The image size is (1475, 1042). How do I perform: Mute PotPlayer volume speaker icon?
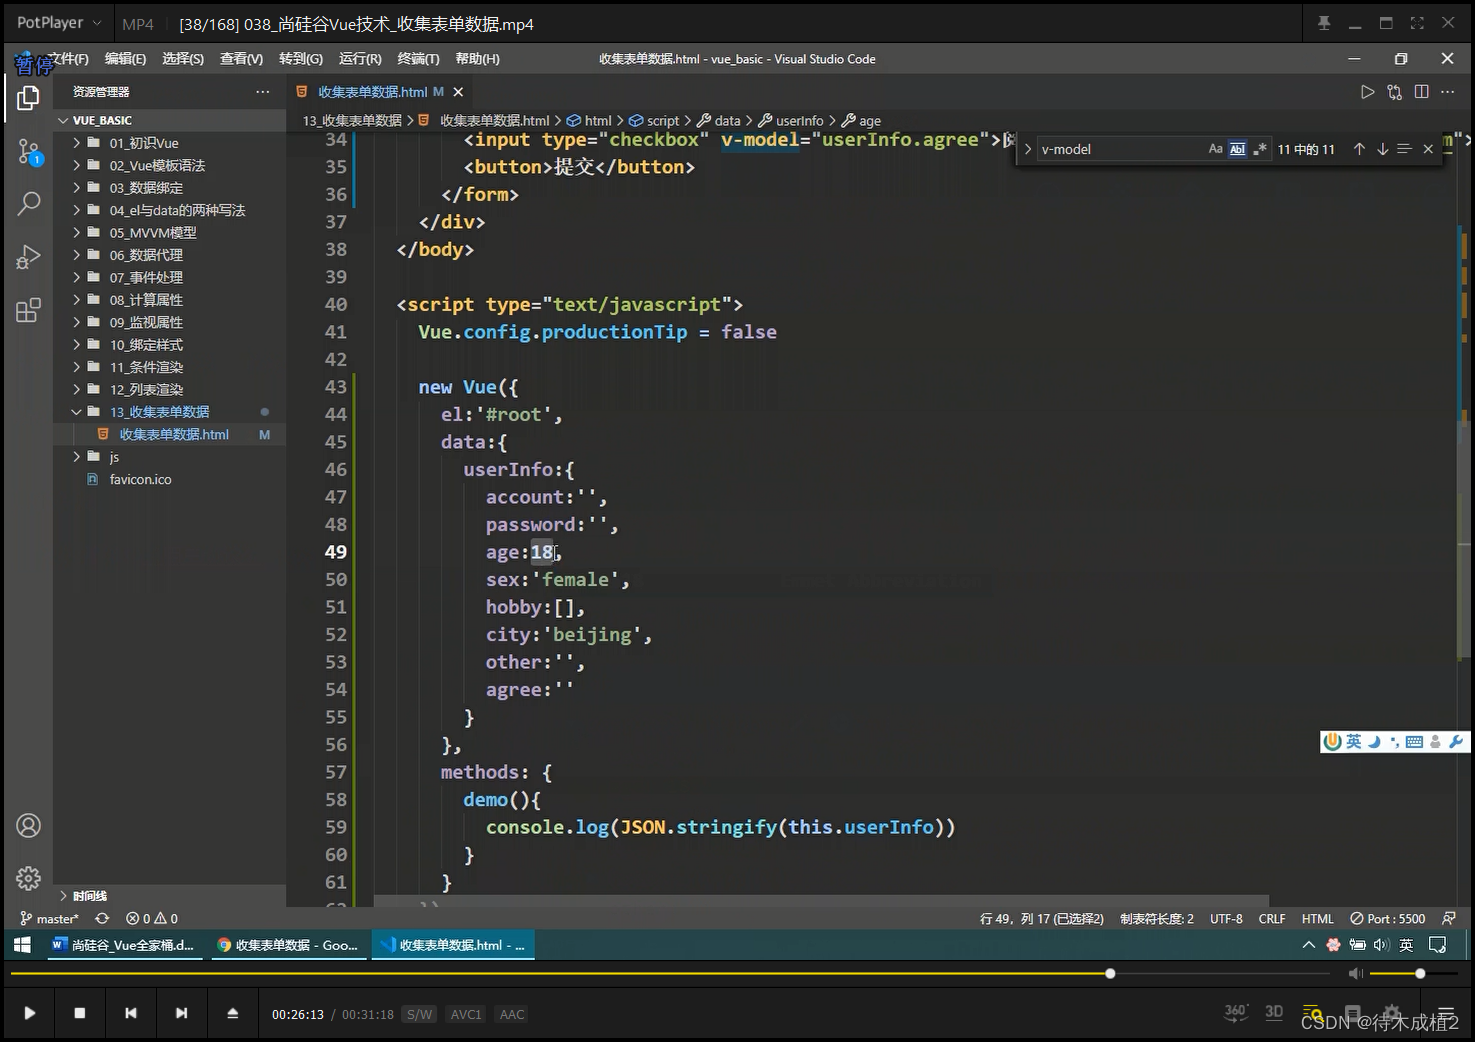(x=1355, y=973)
